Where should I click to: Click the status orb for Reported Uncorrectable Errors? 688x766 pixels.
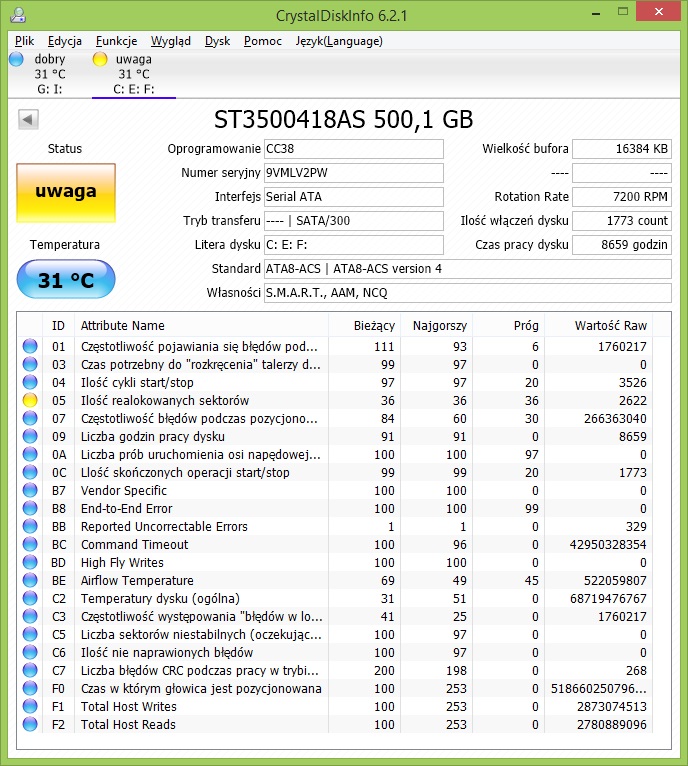[x=30, y=526]
